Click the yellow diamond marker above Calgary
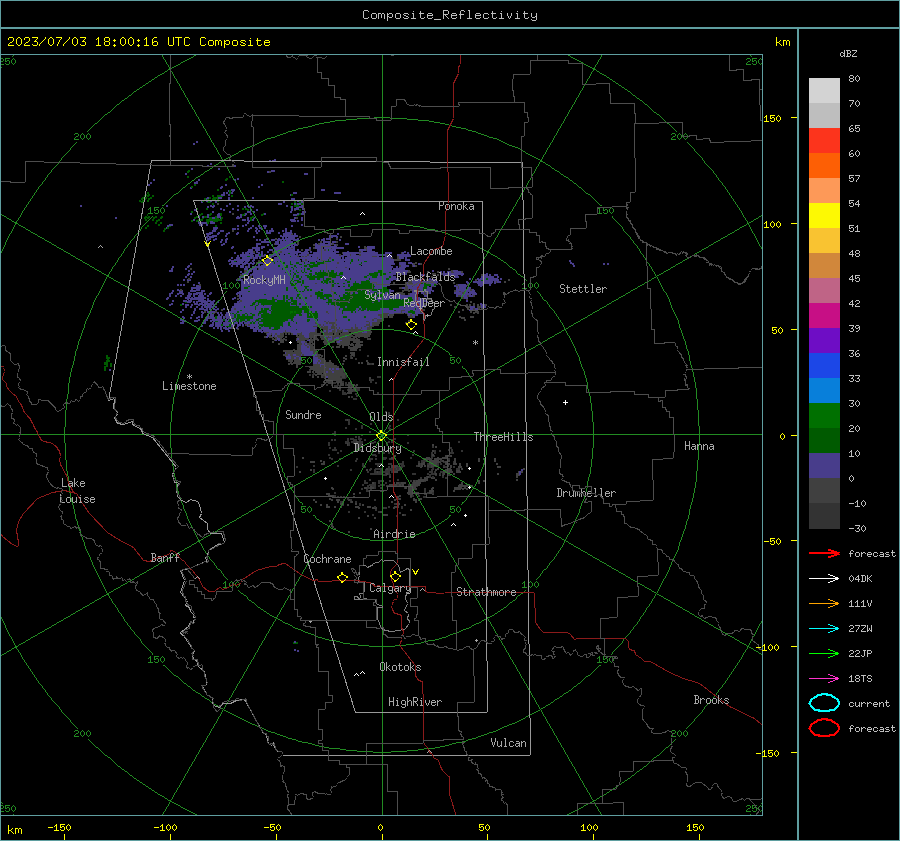This screenshot has width=900, height=841. pyautogui.click(x=395, y=576)
